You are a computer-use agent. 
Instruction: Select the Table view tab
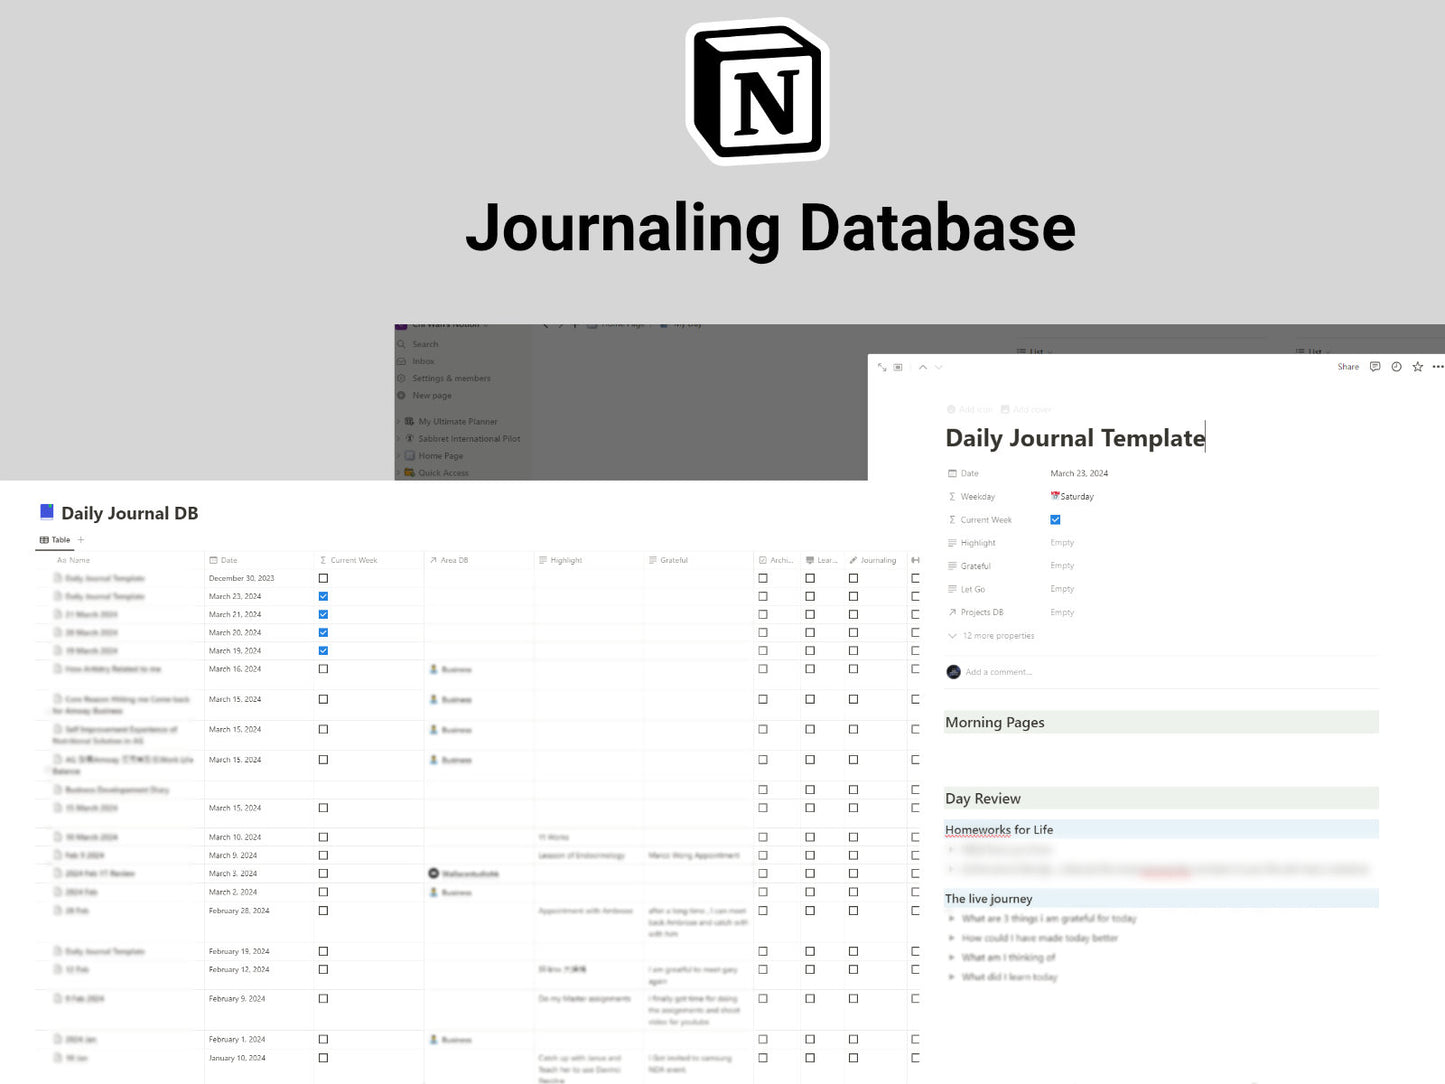[x=55, y=540]
